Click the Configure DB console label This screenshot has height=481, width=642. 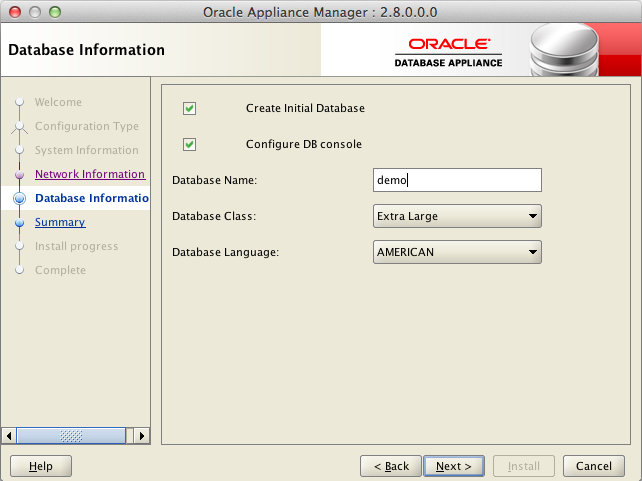tap(304, 144)
